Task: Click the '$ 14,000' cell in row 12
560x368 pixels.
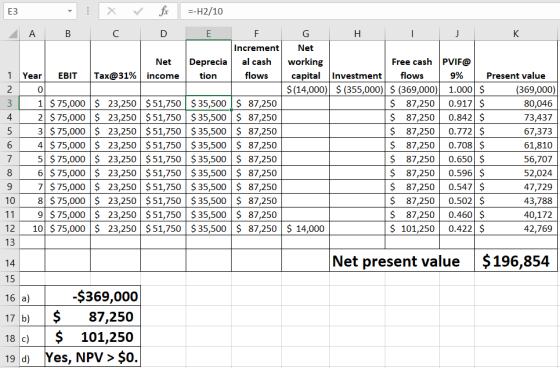Action: [x=306, y=228]
